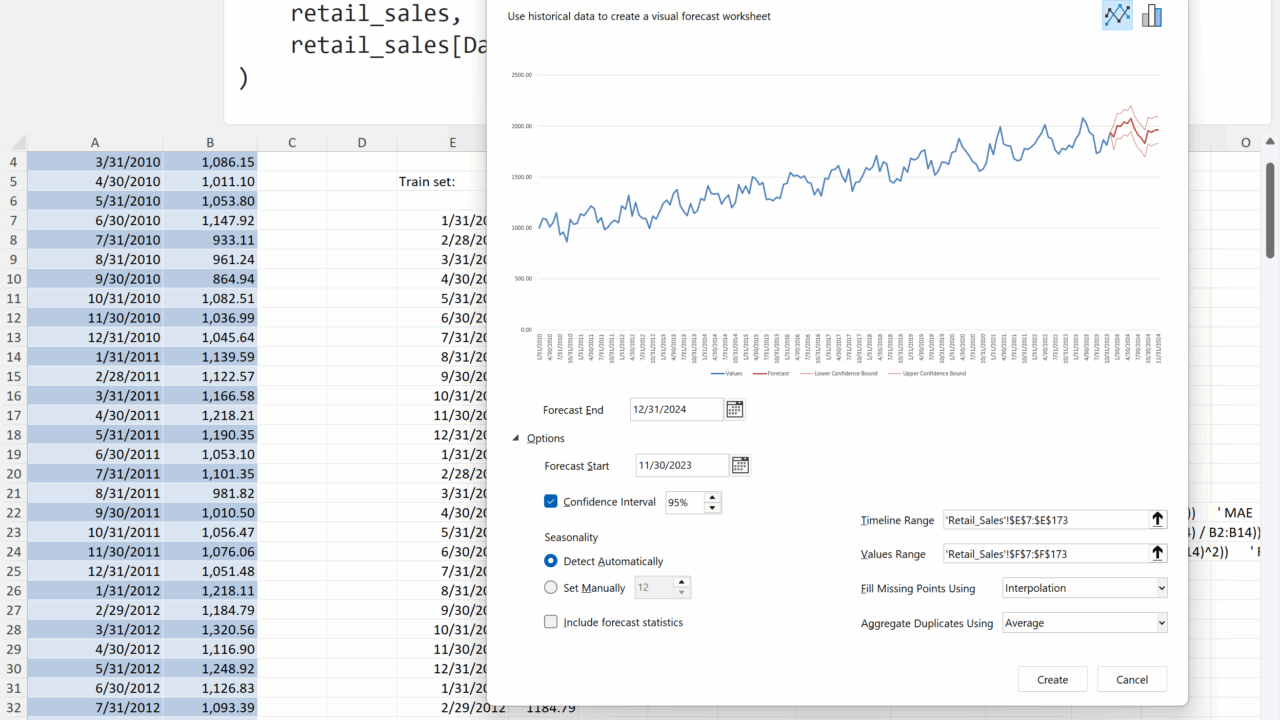The height and width of the screenshot is (720, 1280).
Task: Click the Values Range collapse-dialog arrow icon
Action: click(1158, 553)
